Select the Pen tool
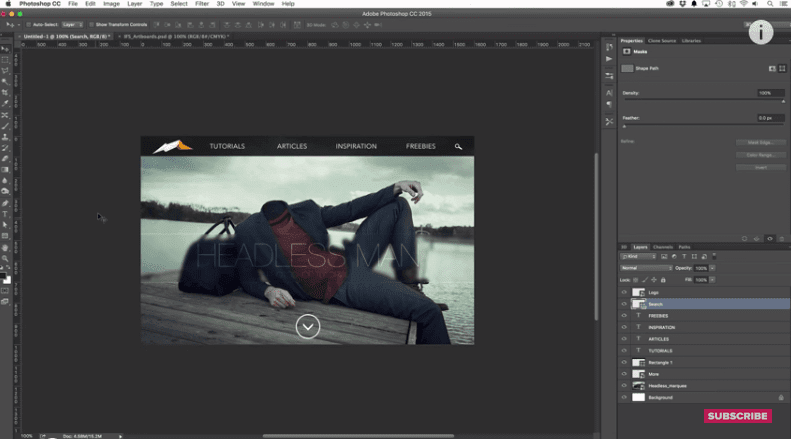Viewport: 791px width, 439px height. tap(5, 203)
